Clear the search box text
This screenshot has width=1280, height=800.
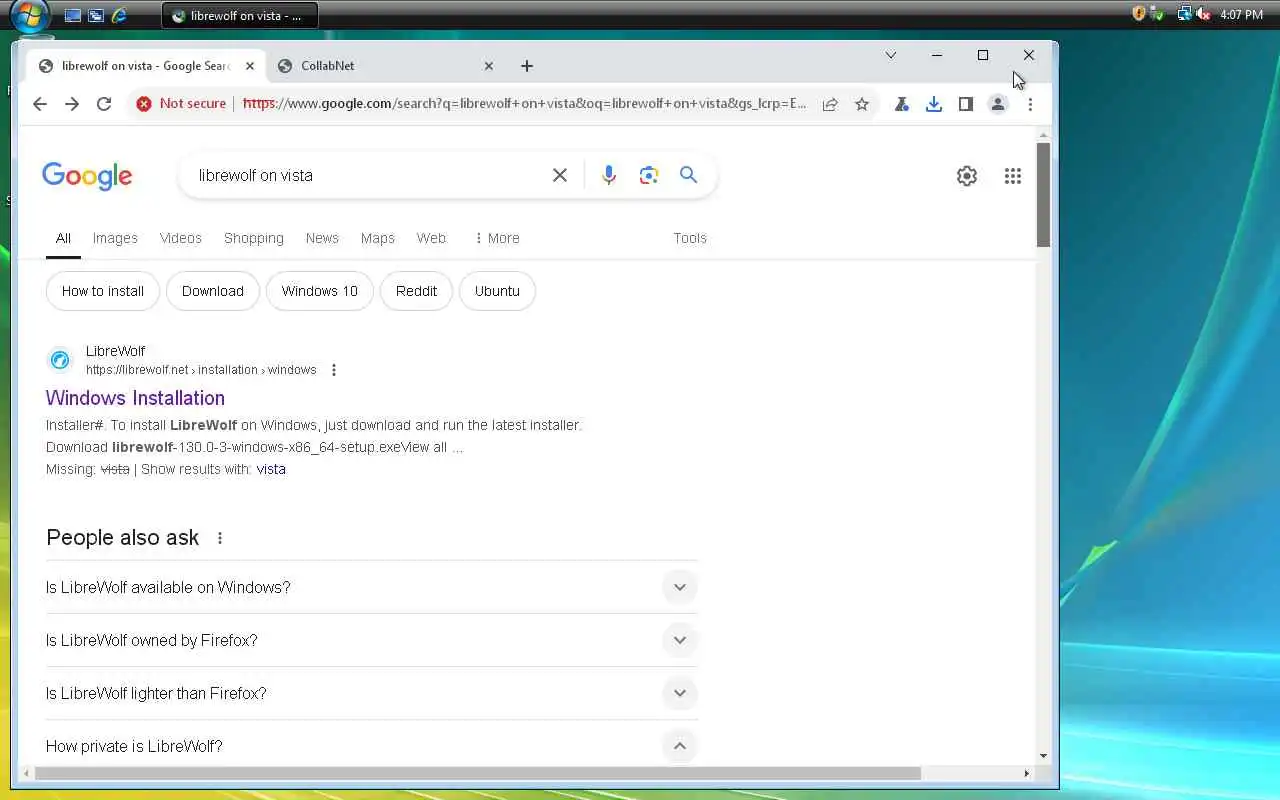(x=560, y=175)
